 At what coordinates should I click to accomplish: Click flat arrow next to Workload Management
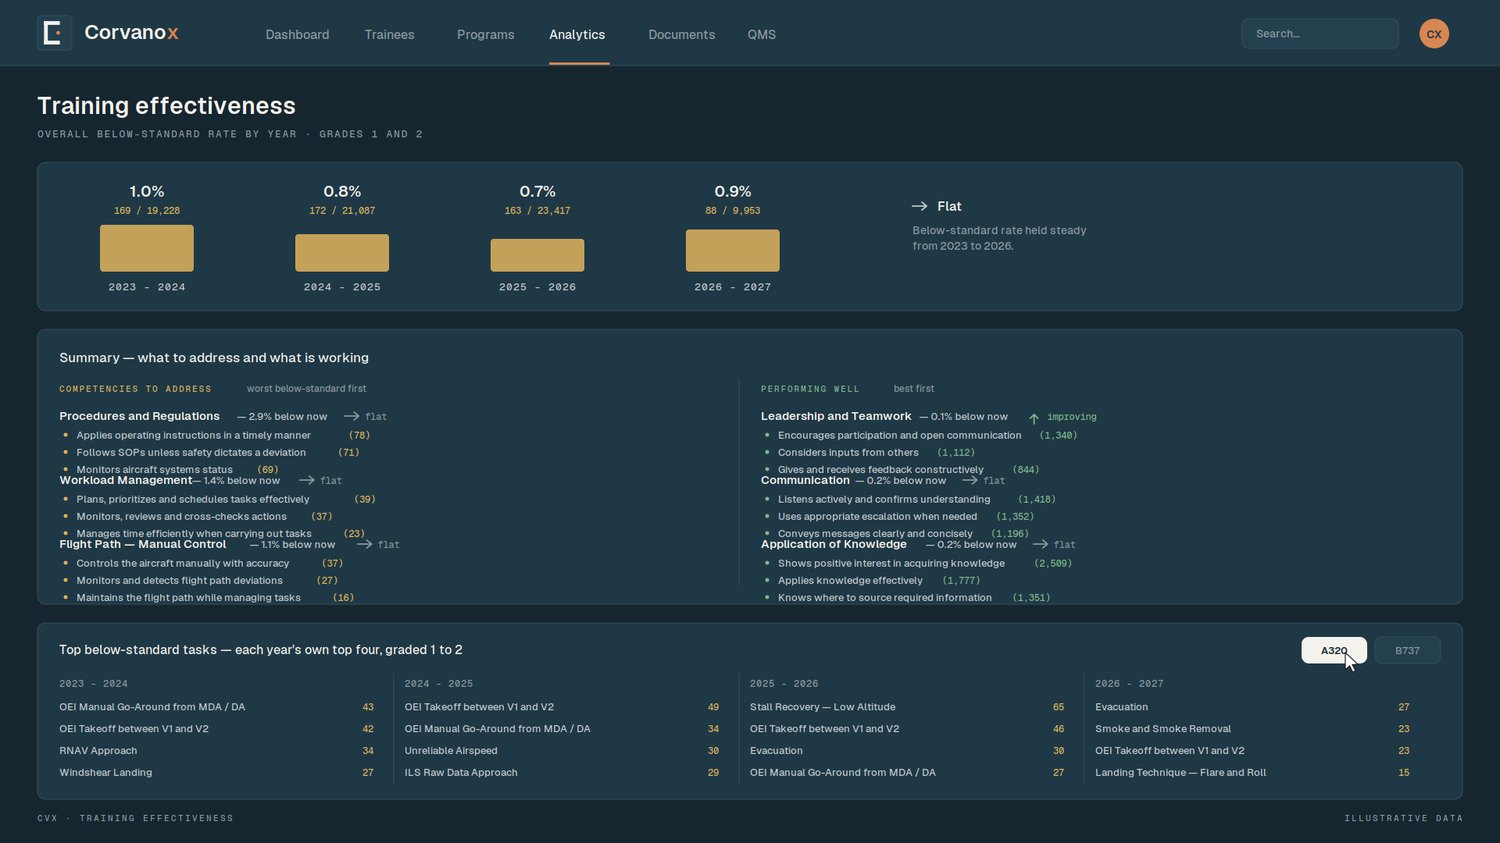point(307,480)
